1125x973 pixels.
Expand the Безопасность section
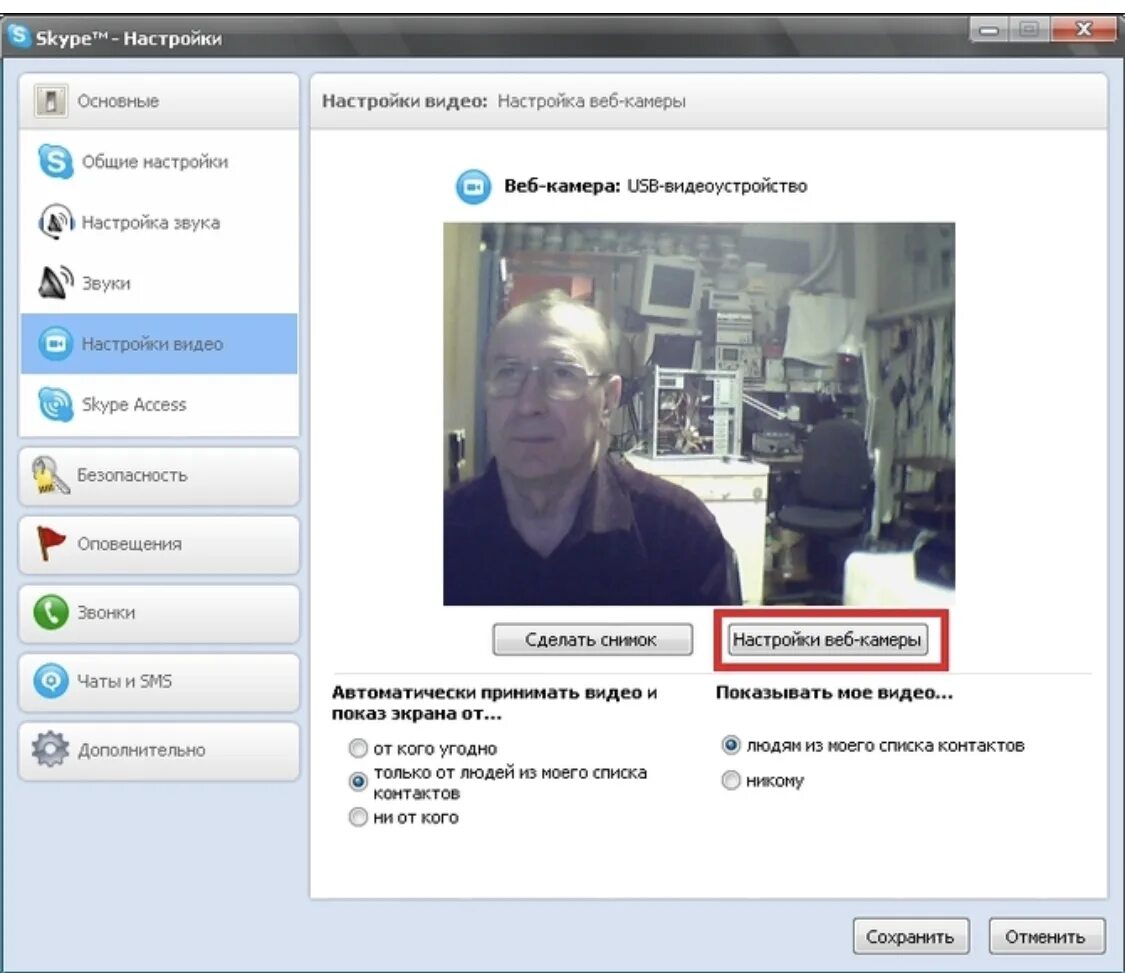pos(159,476)
